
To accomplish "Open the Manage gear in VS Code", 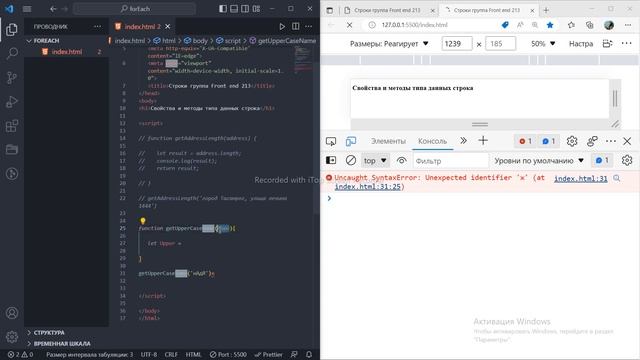I will pos(12,337).
